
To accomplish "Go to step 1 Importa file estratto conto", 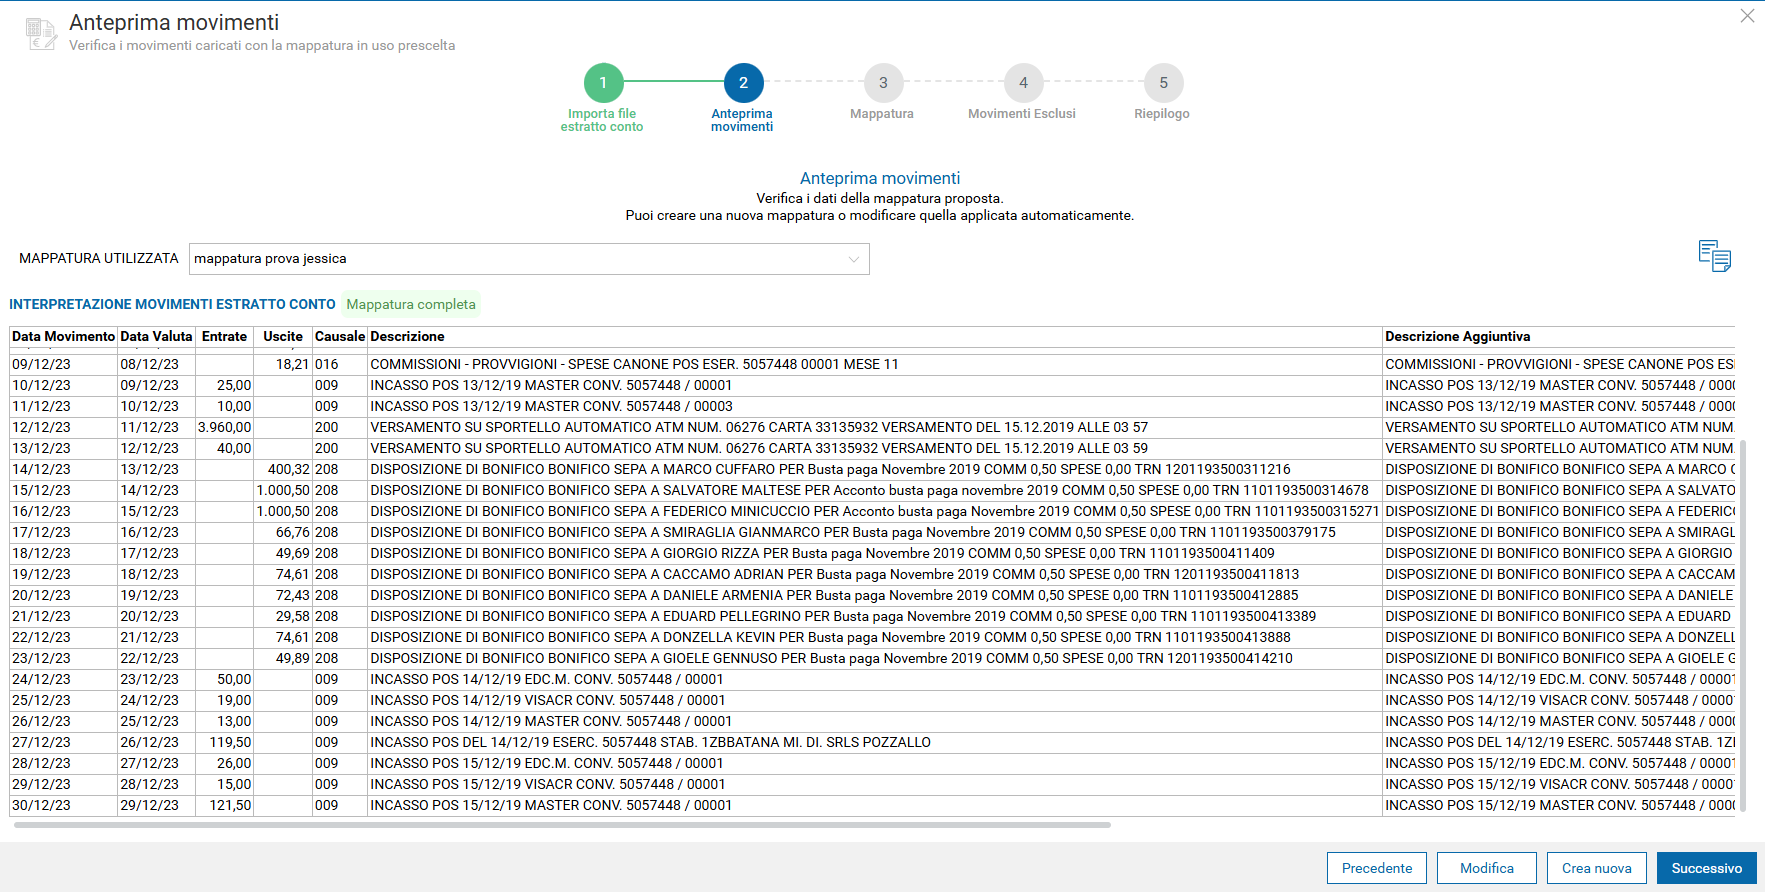I will point(603,83).
